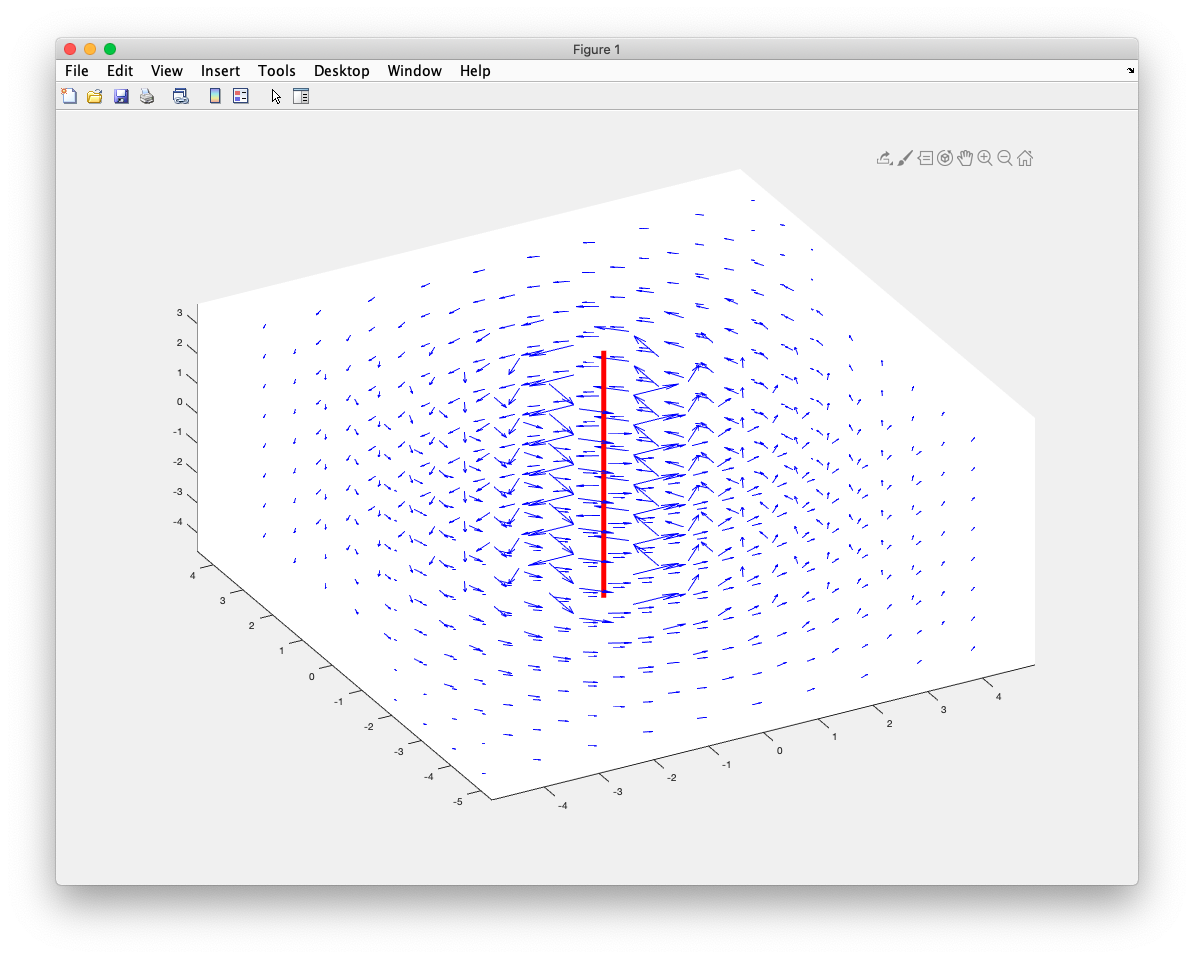Open the Help menu

coord(474,71)
